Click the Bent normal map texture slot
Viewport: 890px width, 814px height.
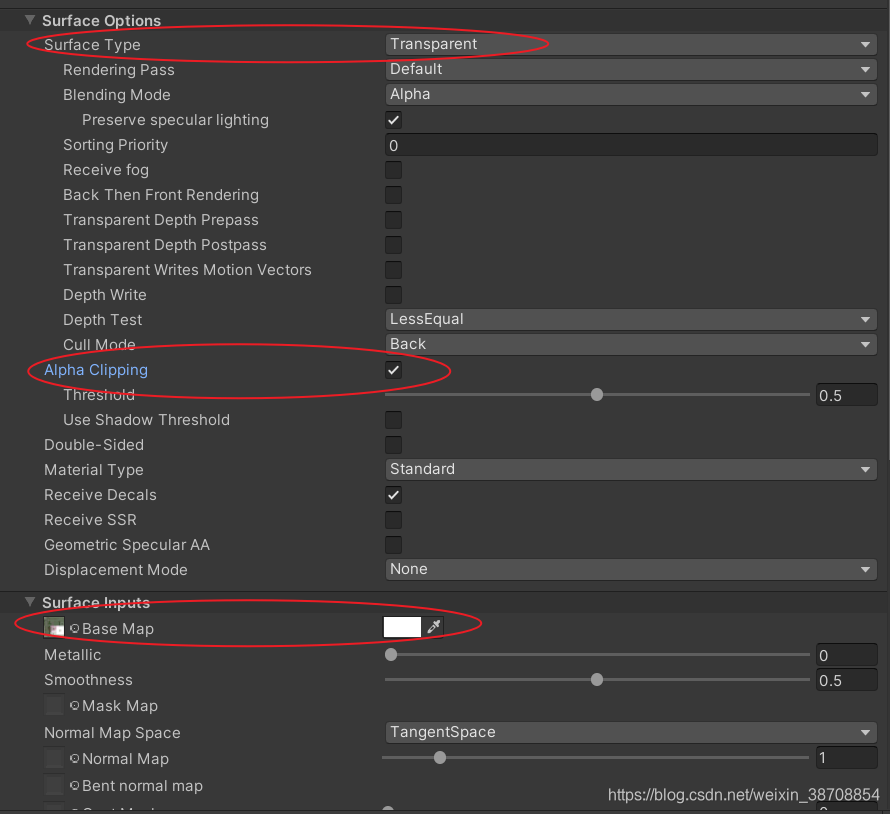point(53,786)
